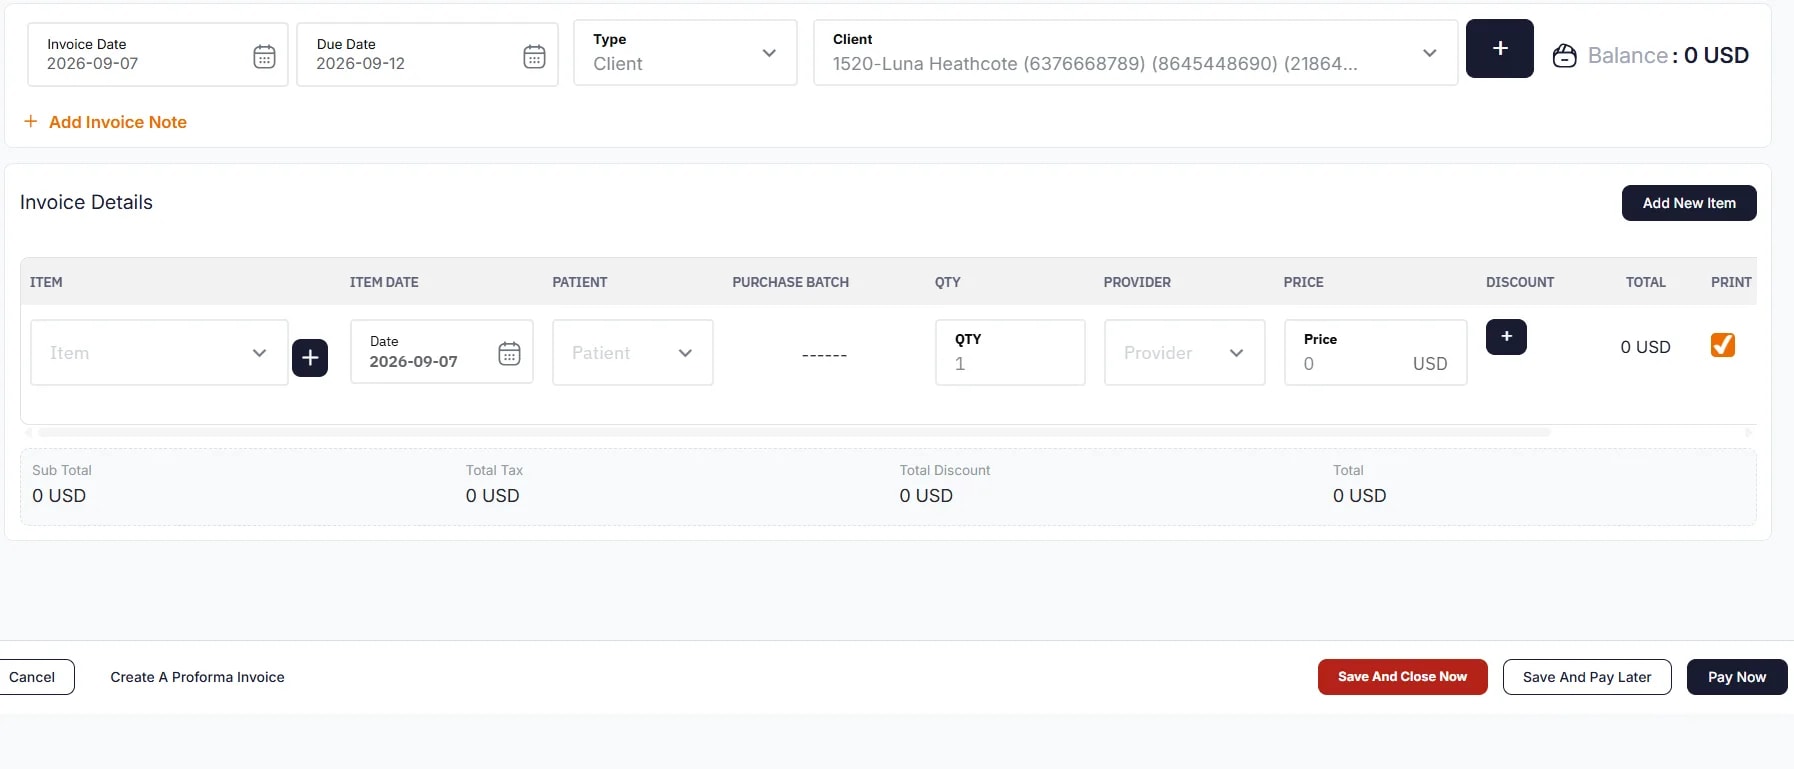Open the Due Date calendar picker

pos(535,56)
